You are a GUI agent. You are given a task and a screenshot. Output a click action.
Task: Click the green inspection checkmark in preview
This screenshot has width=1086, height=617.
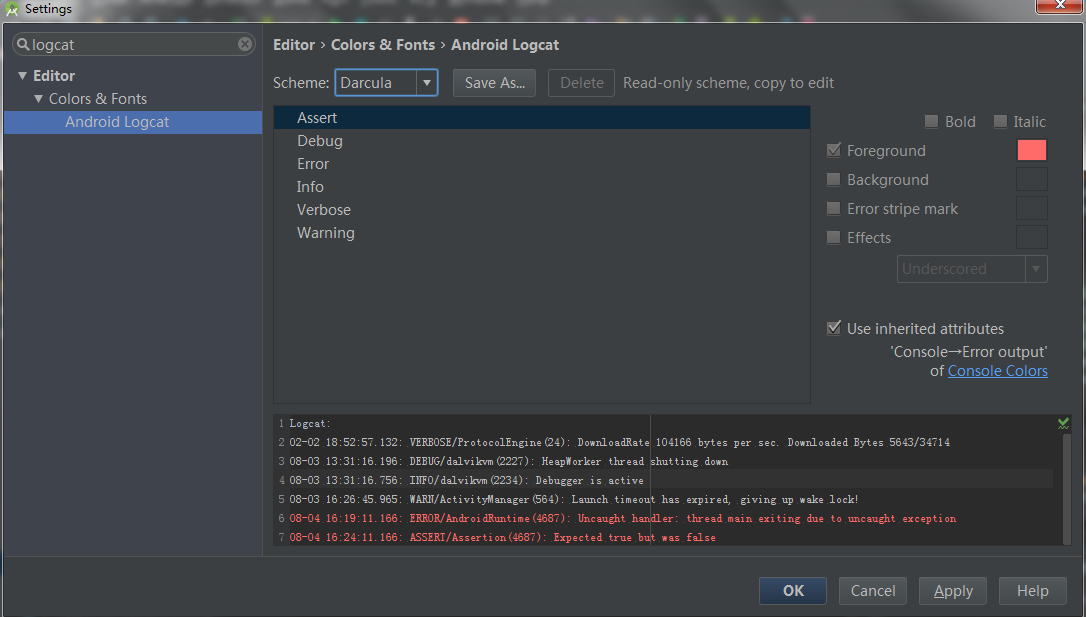[x=1063, y=423]
